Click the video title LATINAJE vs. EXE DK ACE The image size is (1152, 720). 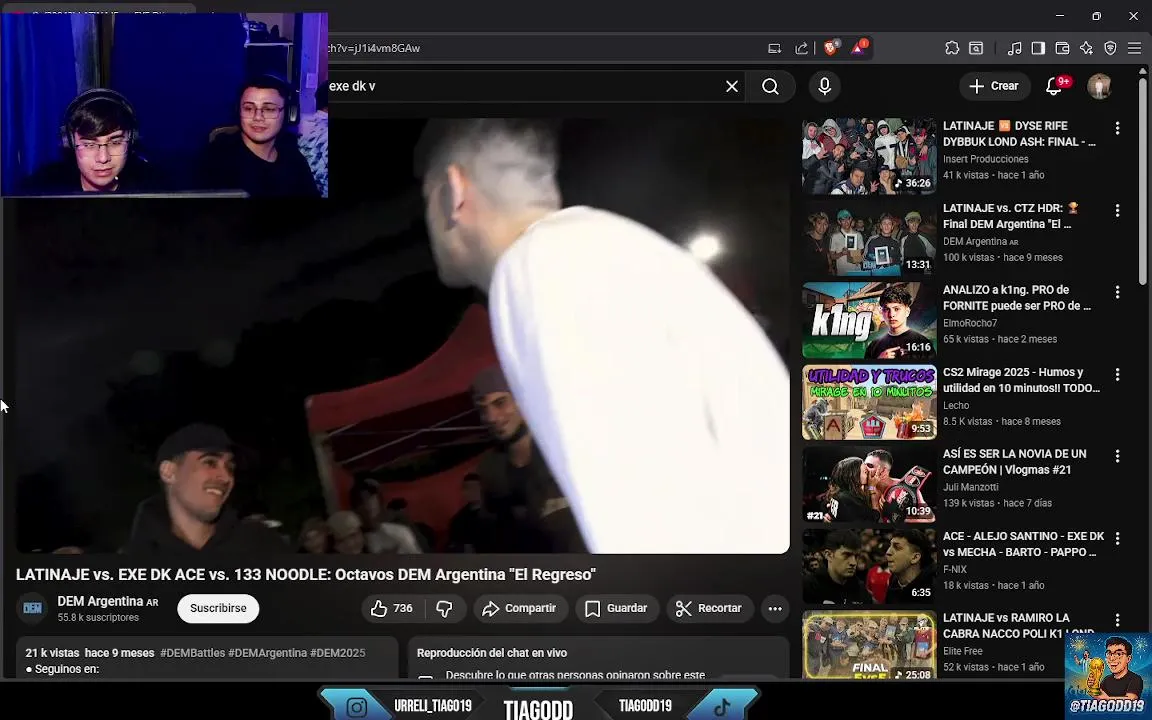306,575
